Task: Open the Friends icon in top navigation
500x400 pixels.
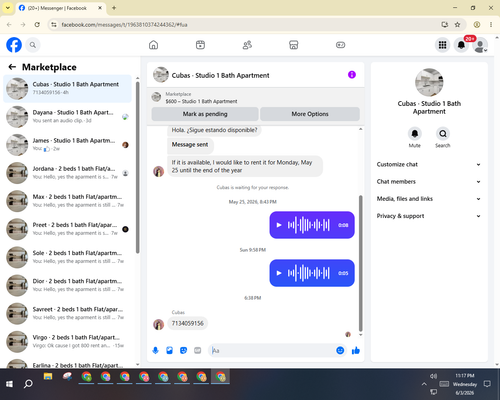Action: [247, 45]
